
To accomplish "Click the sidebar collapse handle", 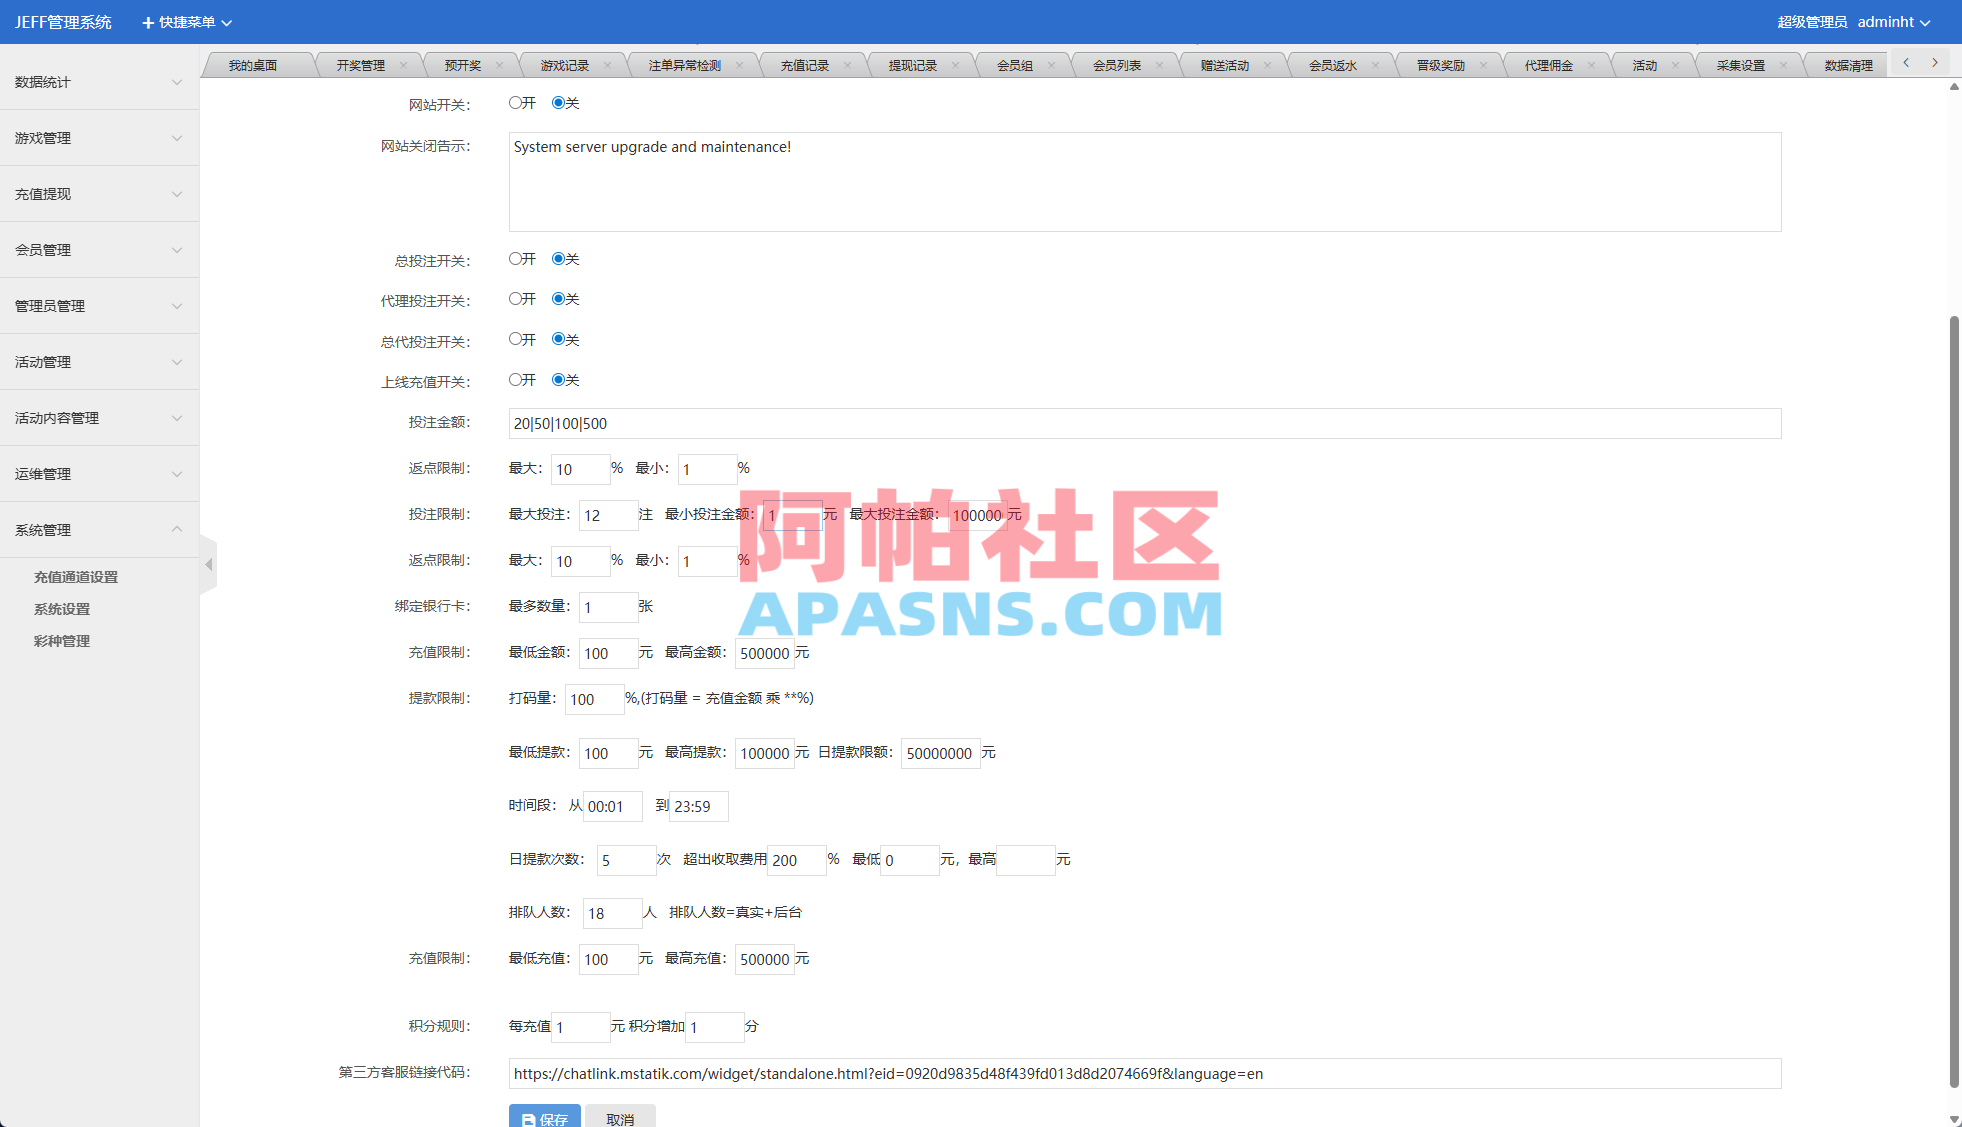I will coord(209,565).
